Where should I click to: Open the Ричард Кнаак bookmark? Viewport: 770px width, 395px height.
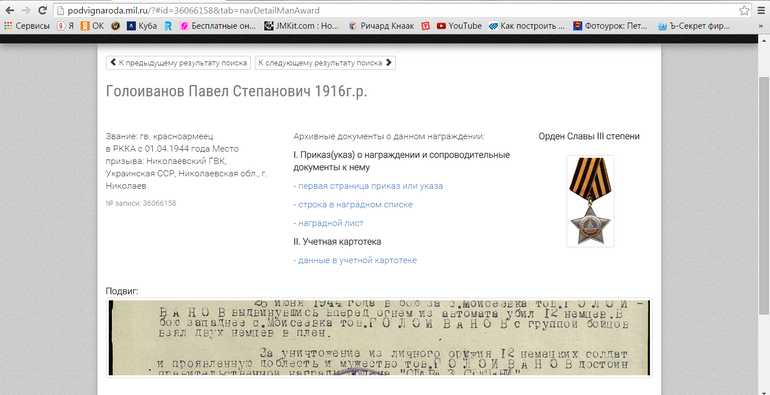coord(382,26)
